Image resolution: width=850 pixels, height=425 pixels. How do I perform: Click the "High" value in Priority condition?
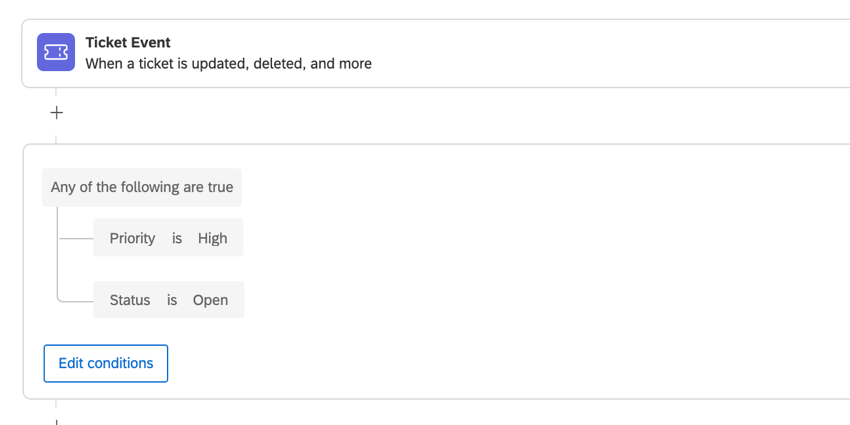[x=212, y=238]
